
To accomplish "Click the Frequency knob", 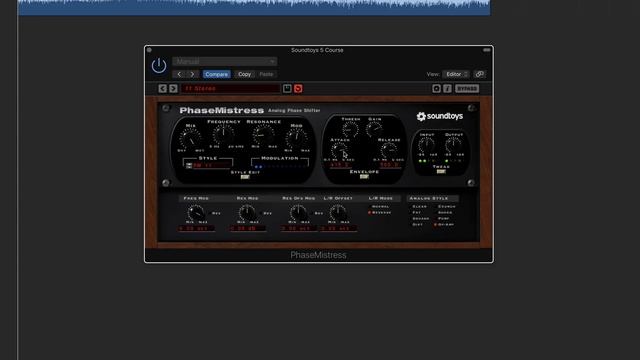I will click(223, 134).
